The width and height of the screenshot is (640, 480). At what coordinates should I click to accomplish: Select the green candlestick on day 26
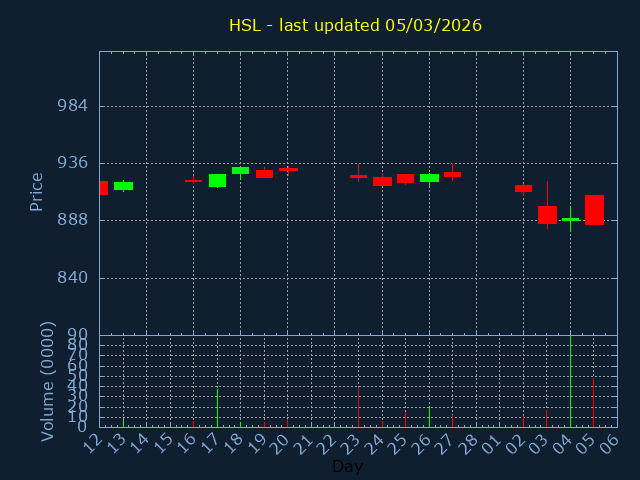(x=429, y=178)
